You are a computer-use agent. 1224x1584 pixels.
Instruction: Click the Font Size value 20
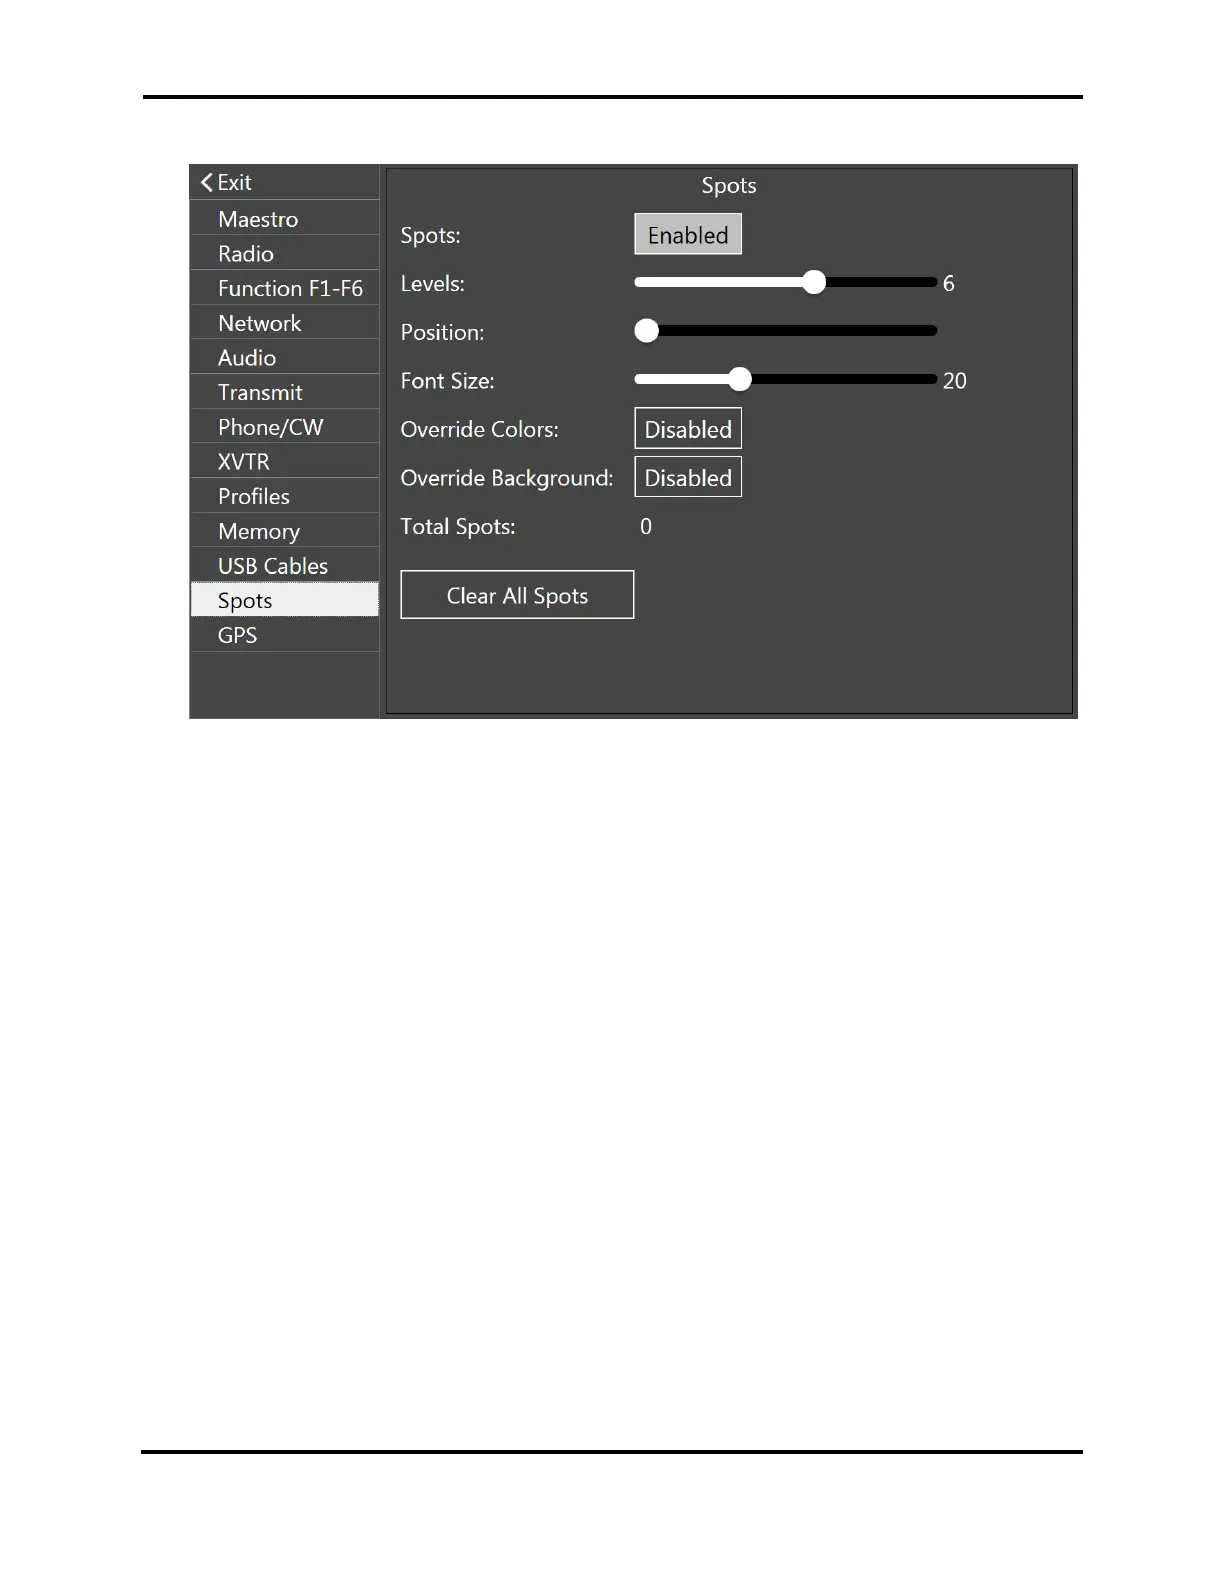tap(955, 381)
